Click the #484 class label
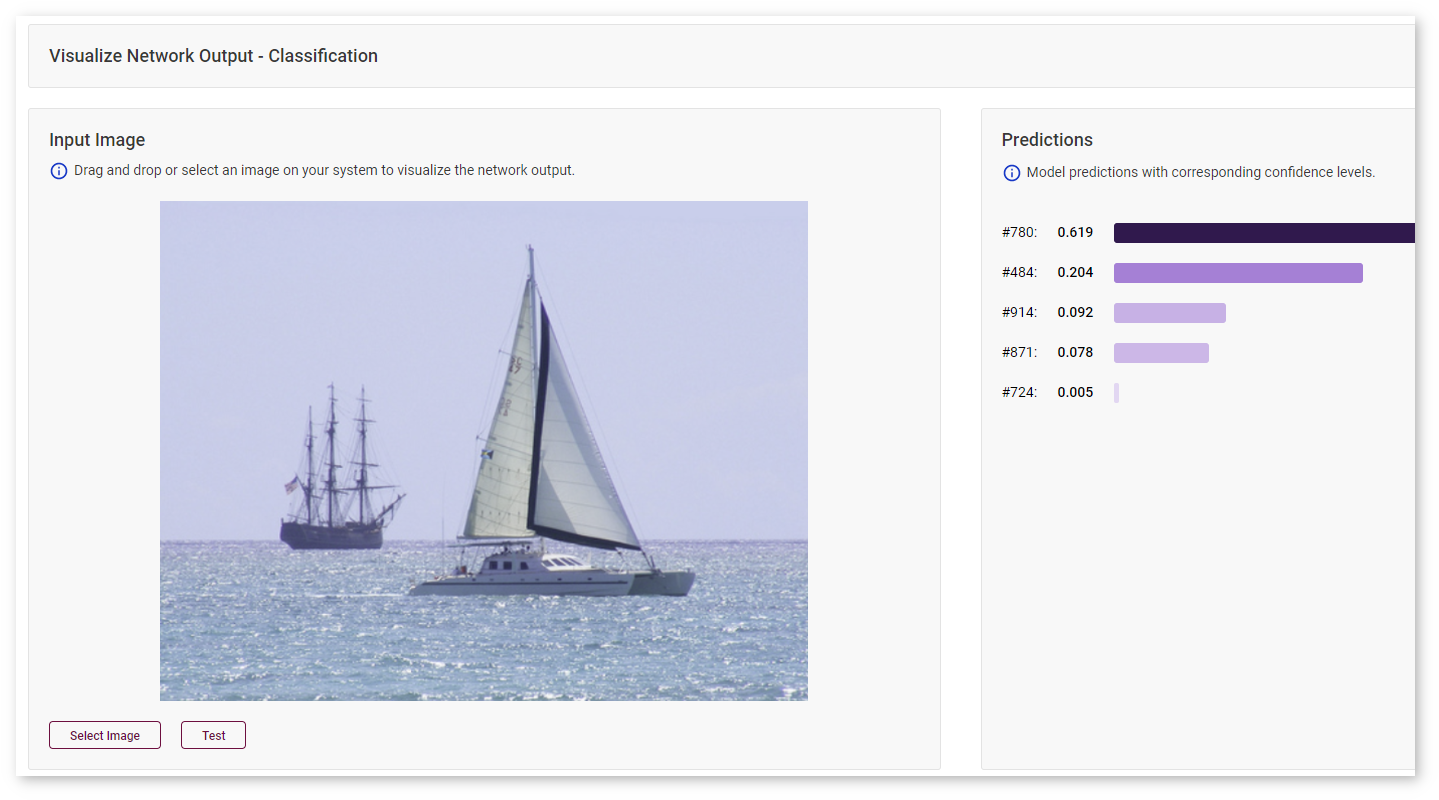Viewport: 1439px width, 800px height. 1020,272
